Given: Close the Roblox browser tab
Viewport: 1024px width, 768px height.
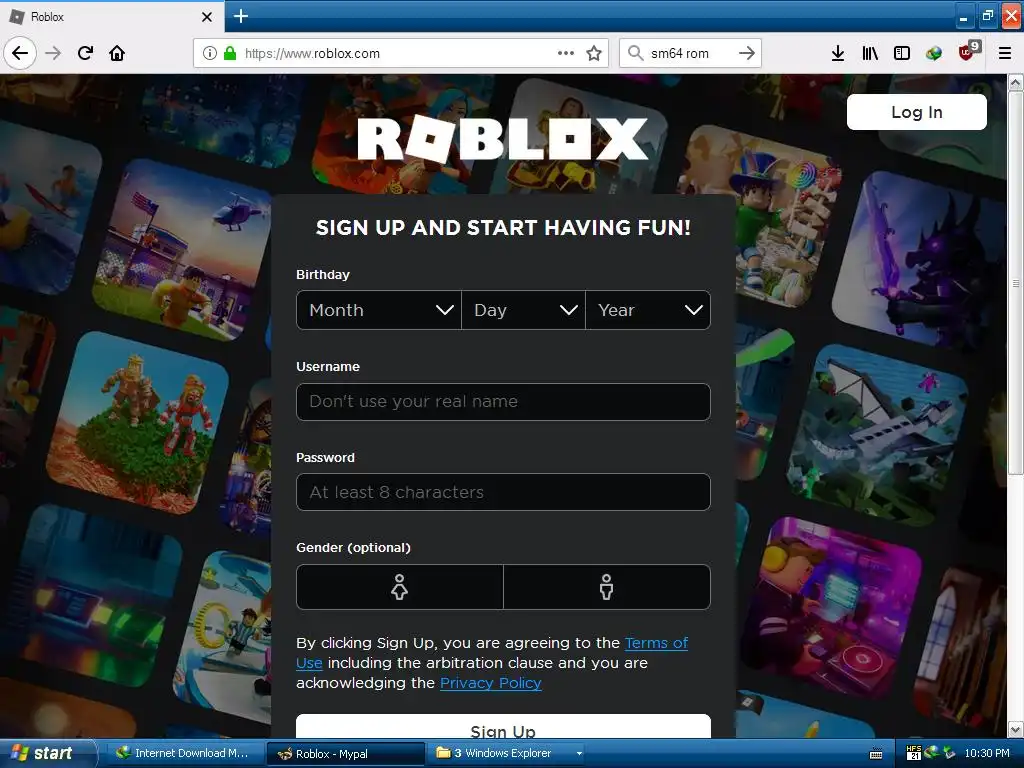Looking at the screenshot, I should tap(207, 17).
